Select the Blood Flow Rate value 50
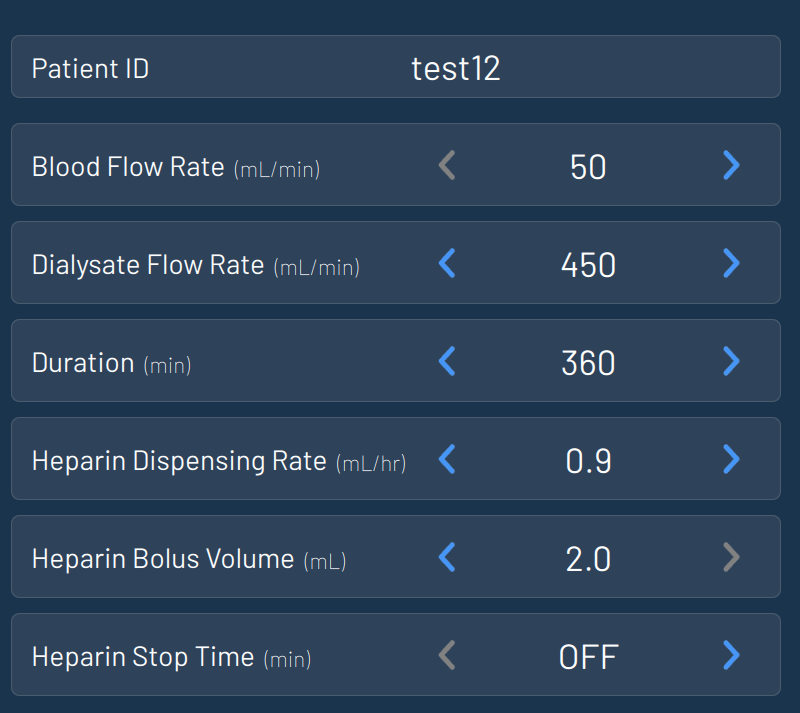 click(588, 166)
